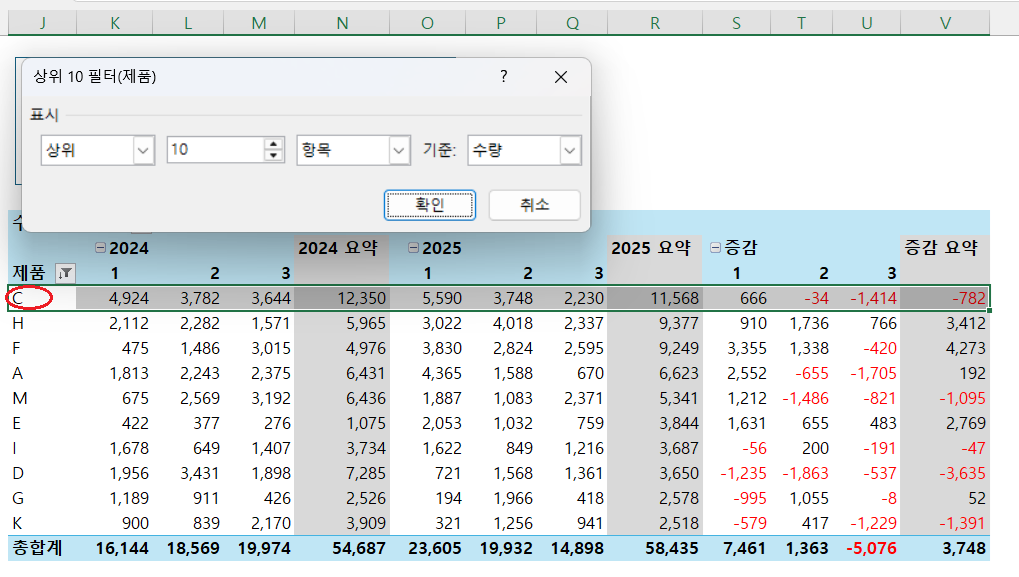This screenshot has height=577, width=1019.
Task: Select column N header
Action: coord(342,23)
